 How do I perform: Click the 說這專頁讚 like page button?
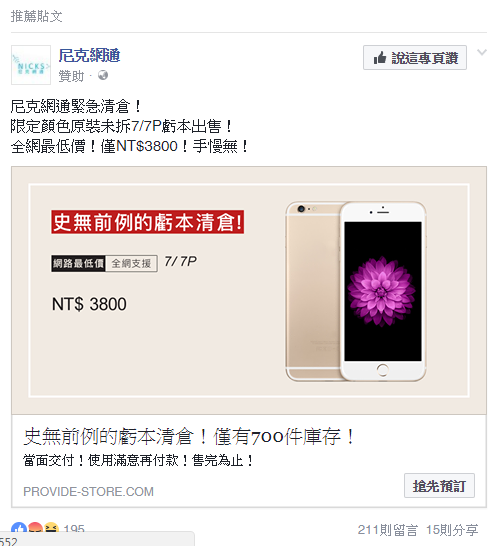(415, 57)
